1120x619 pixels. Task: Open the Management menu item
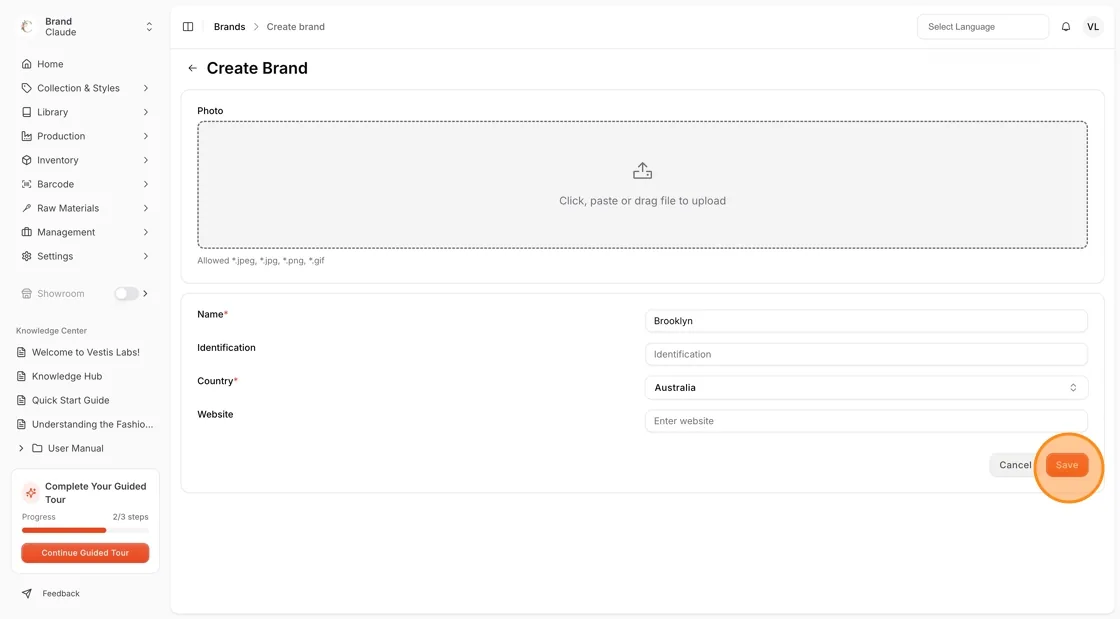pyautogui.click(x=86, y=232)
